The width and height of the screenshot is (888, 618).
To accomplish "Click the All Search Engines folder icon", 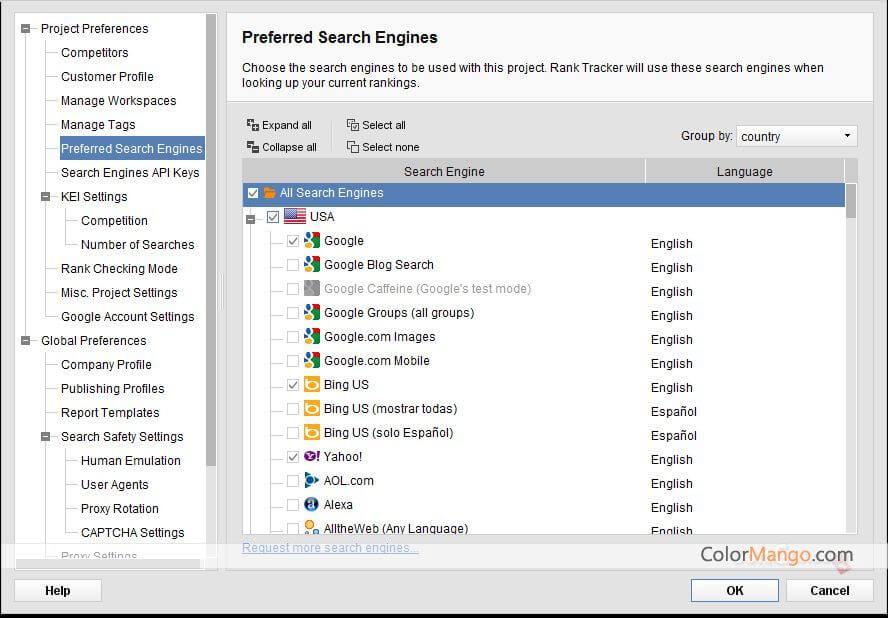I will 269,193.
